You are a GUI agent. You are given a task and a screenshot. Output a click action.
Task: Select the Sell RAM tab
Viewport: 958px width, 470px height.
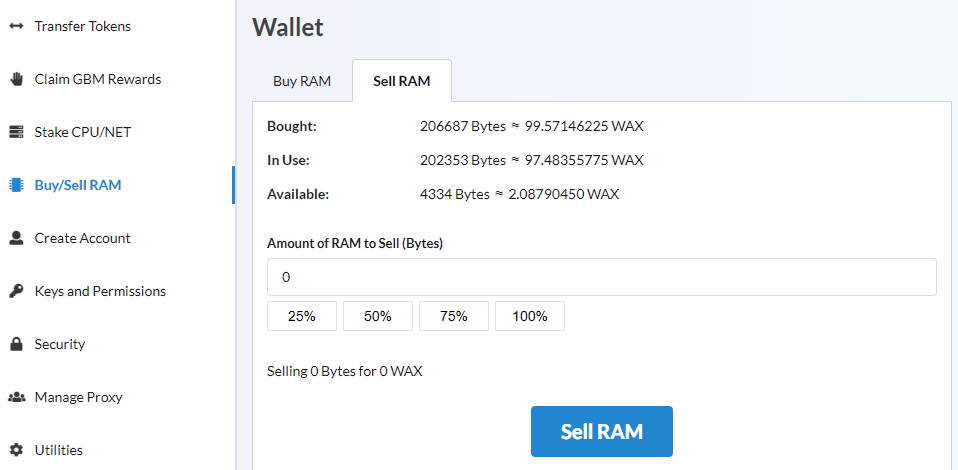402,81
